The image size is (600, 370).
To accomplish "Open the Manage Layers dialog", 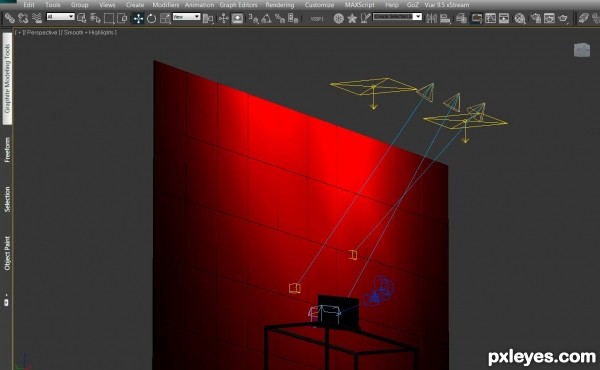I will point(461,18).
